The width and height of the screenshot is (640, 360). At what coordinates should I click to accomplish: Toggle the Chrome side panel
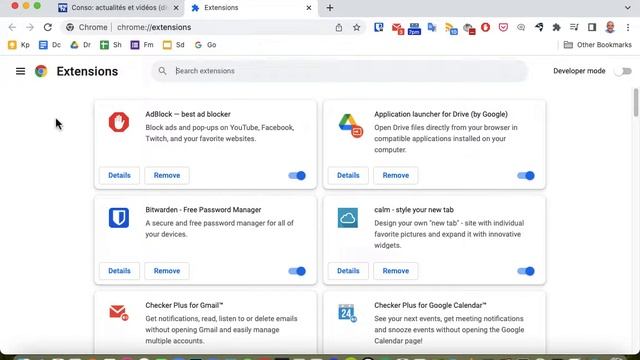click(x=592, y=27)
